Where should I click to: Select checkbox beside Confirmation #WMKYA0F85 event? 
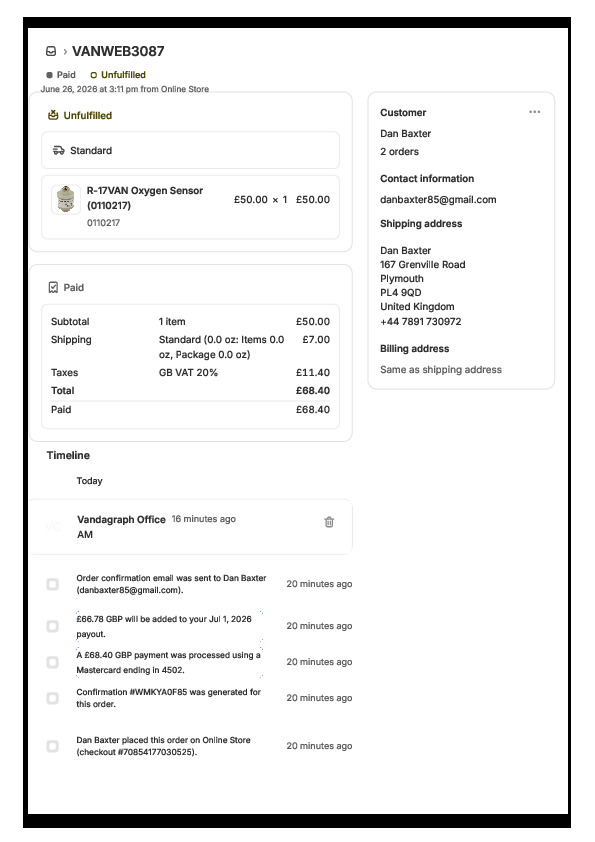click(53, 698)
